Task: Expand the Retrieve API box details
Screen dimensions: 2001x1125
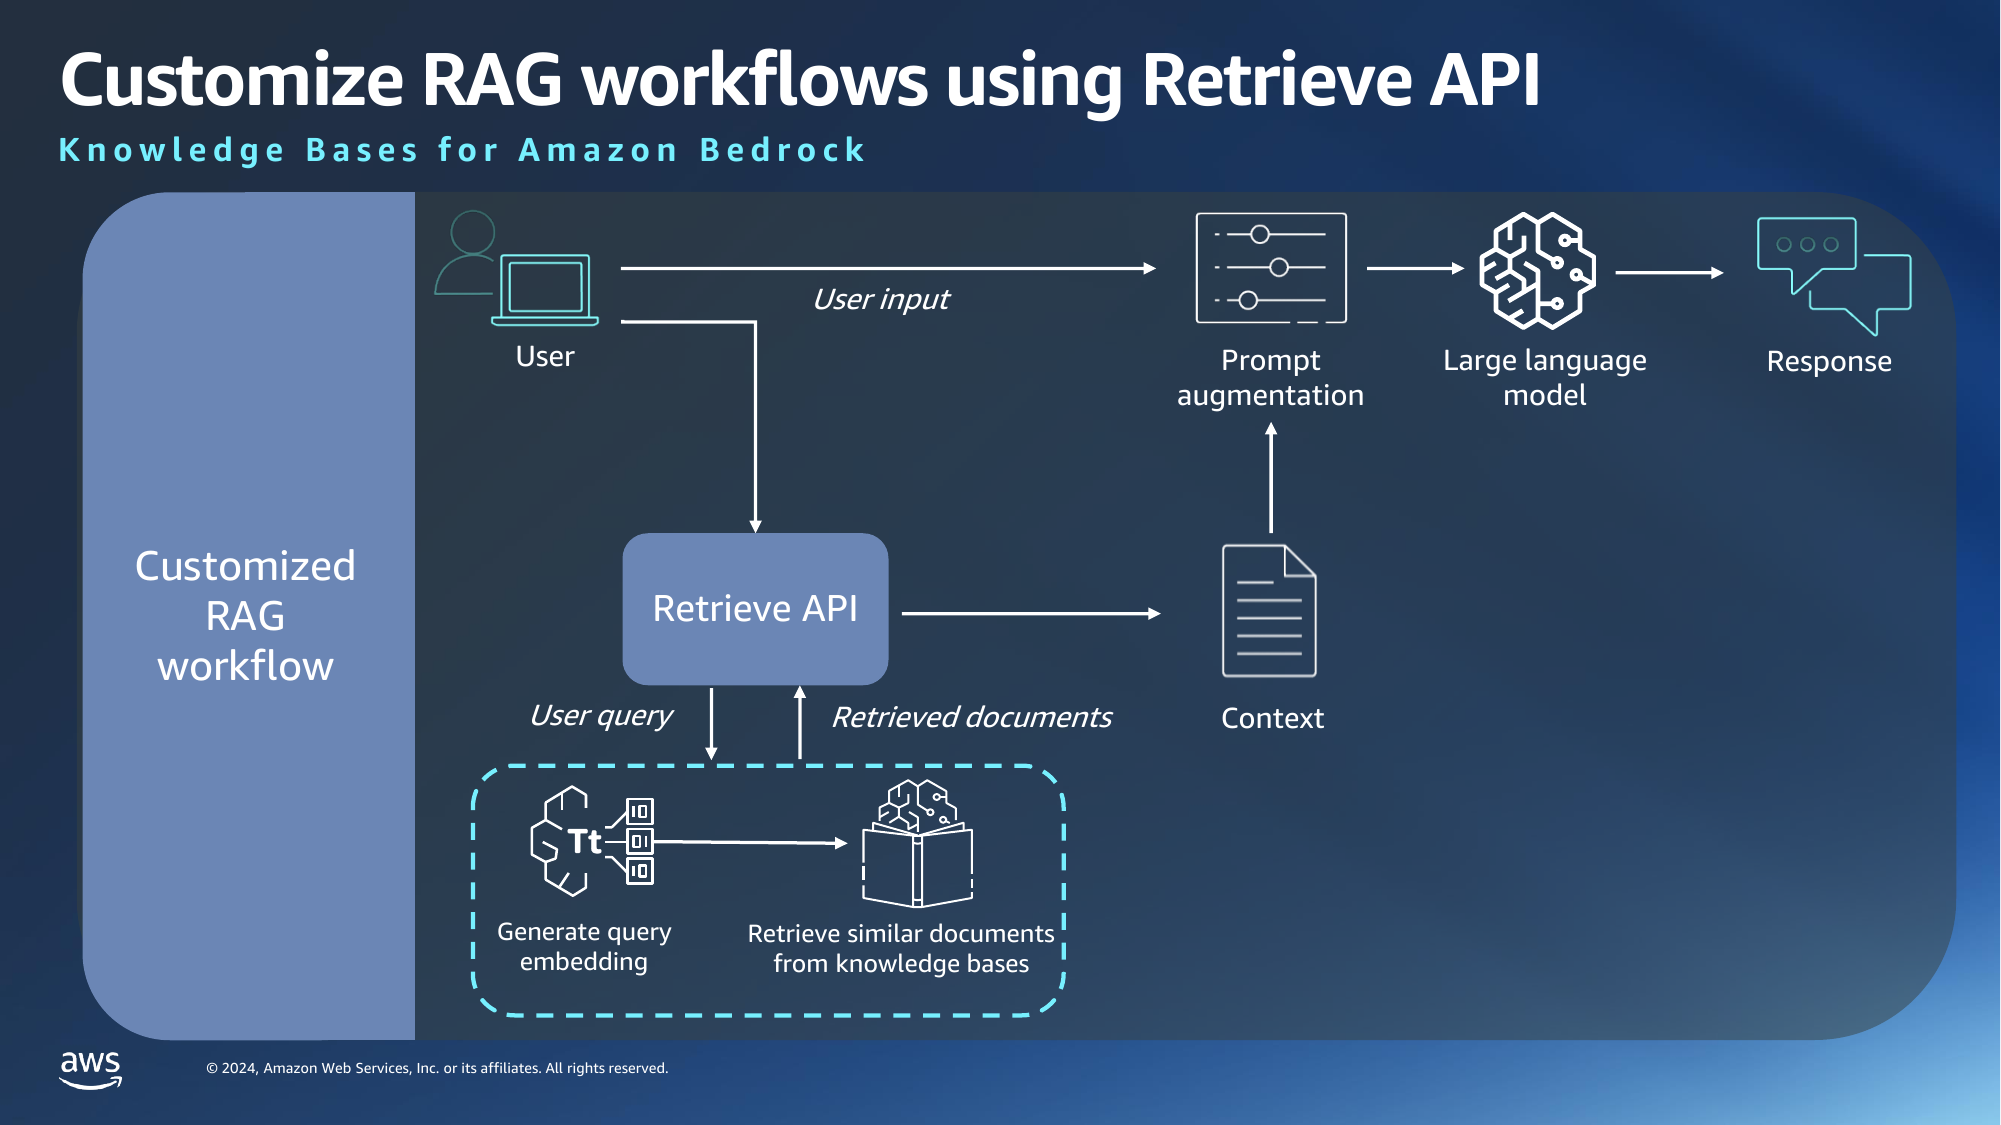Action: click(755, 608)
